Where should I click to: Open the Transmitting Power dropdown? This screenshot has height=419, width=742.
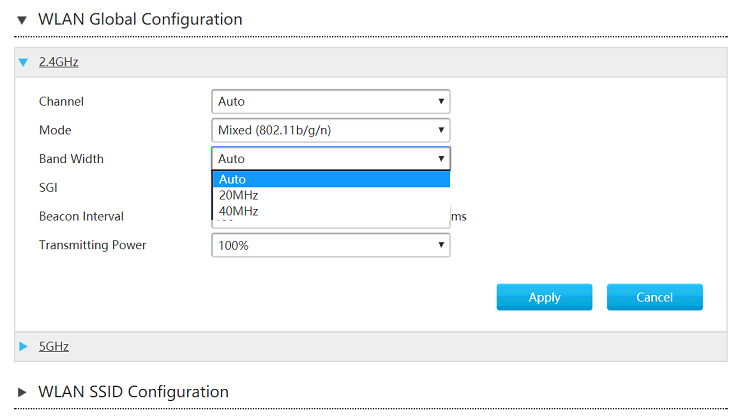(x=330, y=245)
